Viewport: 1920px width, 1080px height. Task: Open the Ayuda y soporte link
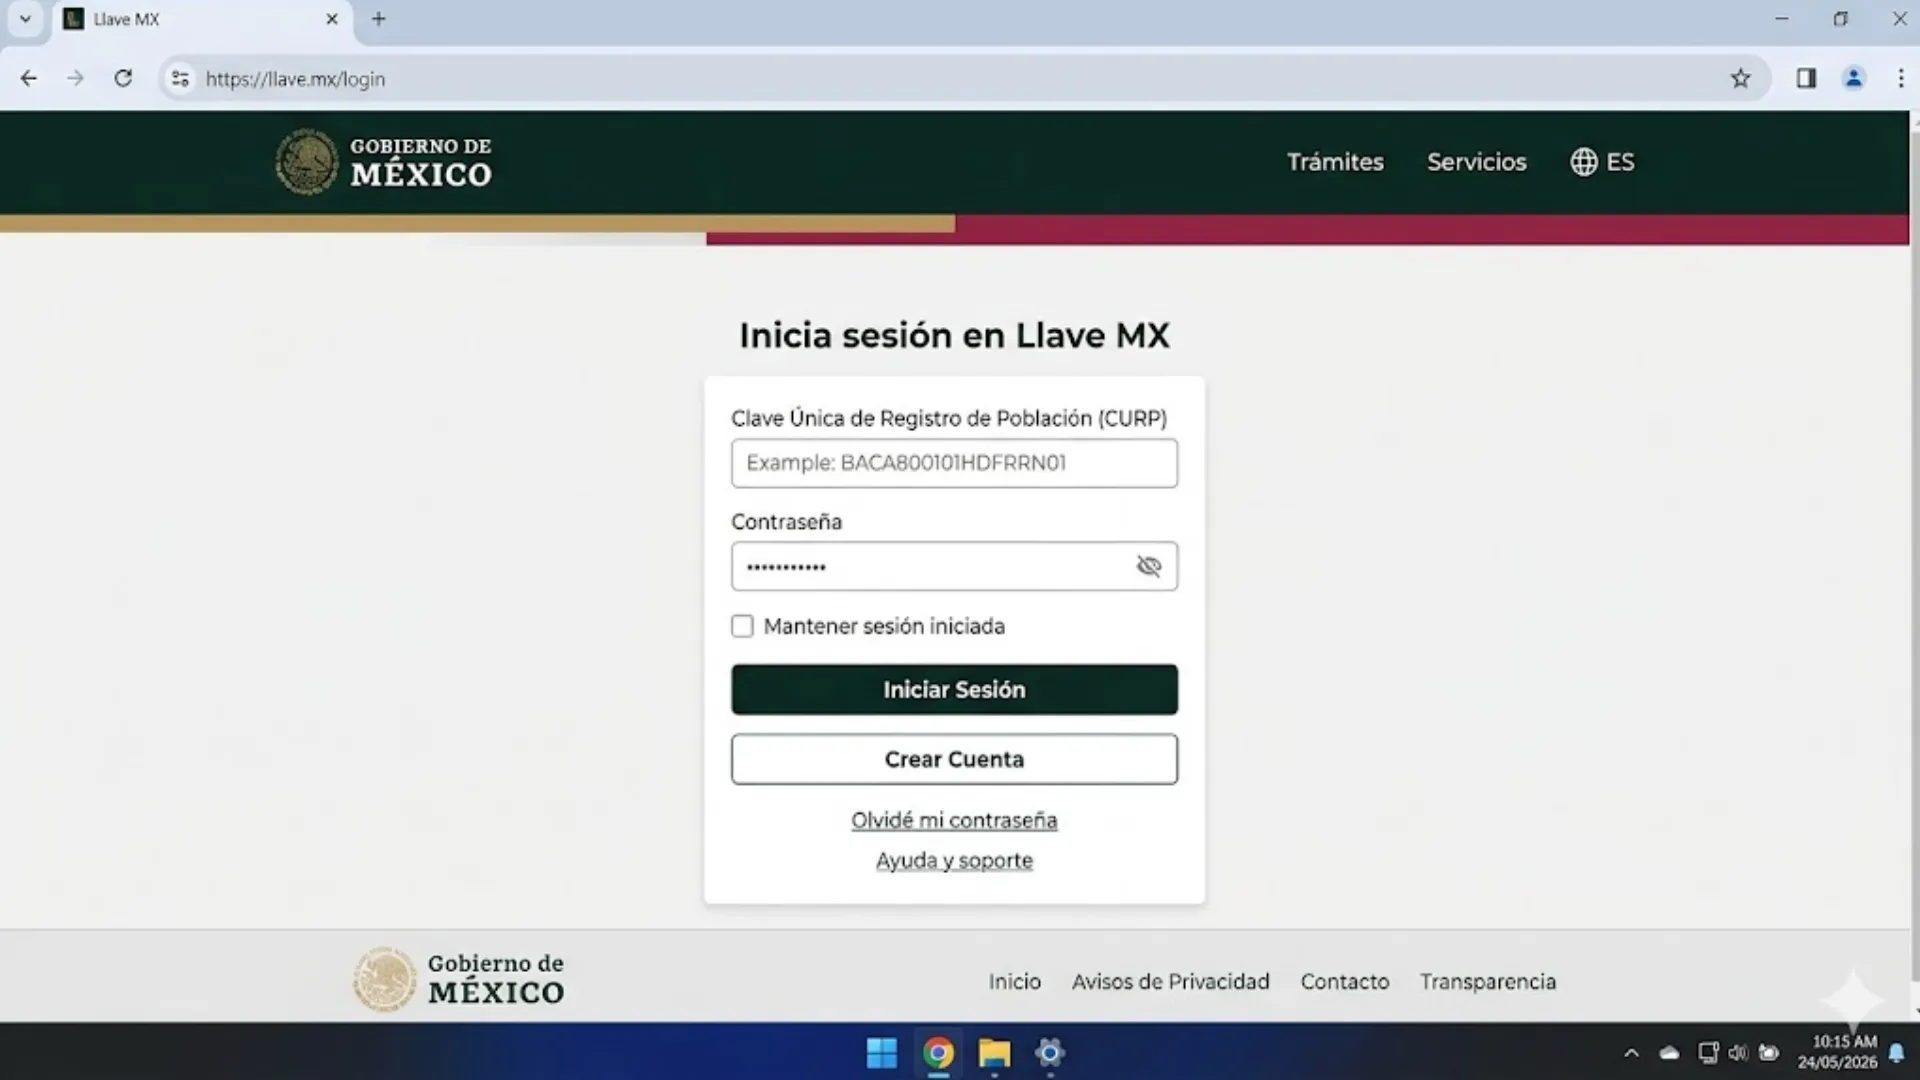tap(954, 860)
